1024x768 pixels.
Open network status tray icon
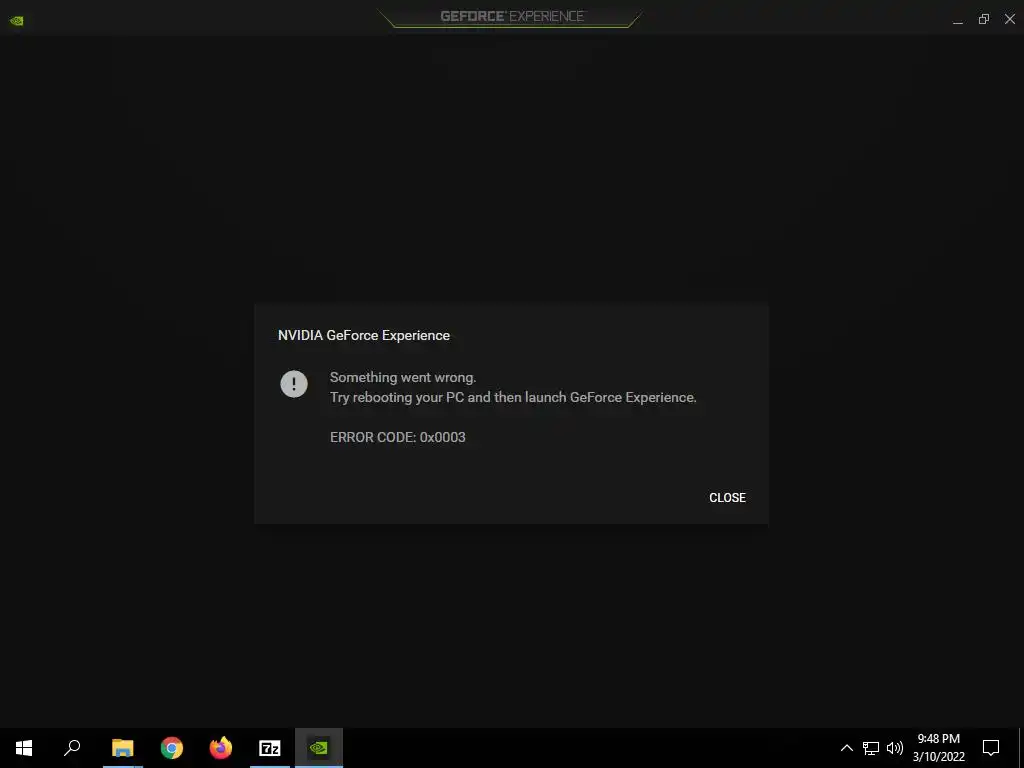click(871, 748)
